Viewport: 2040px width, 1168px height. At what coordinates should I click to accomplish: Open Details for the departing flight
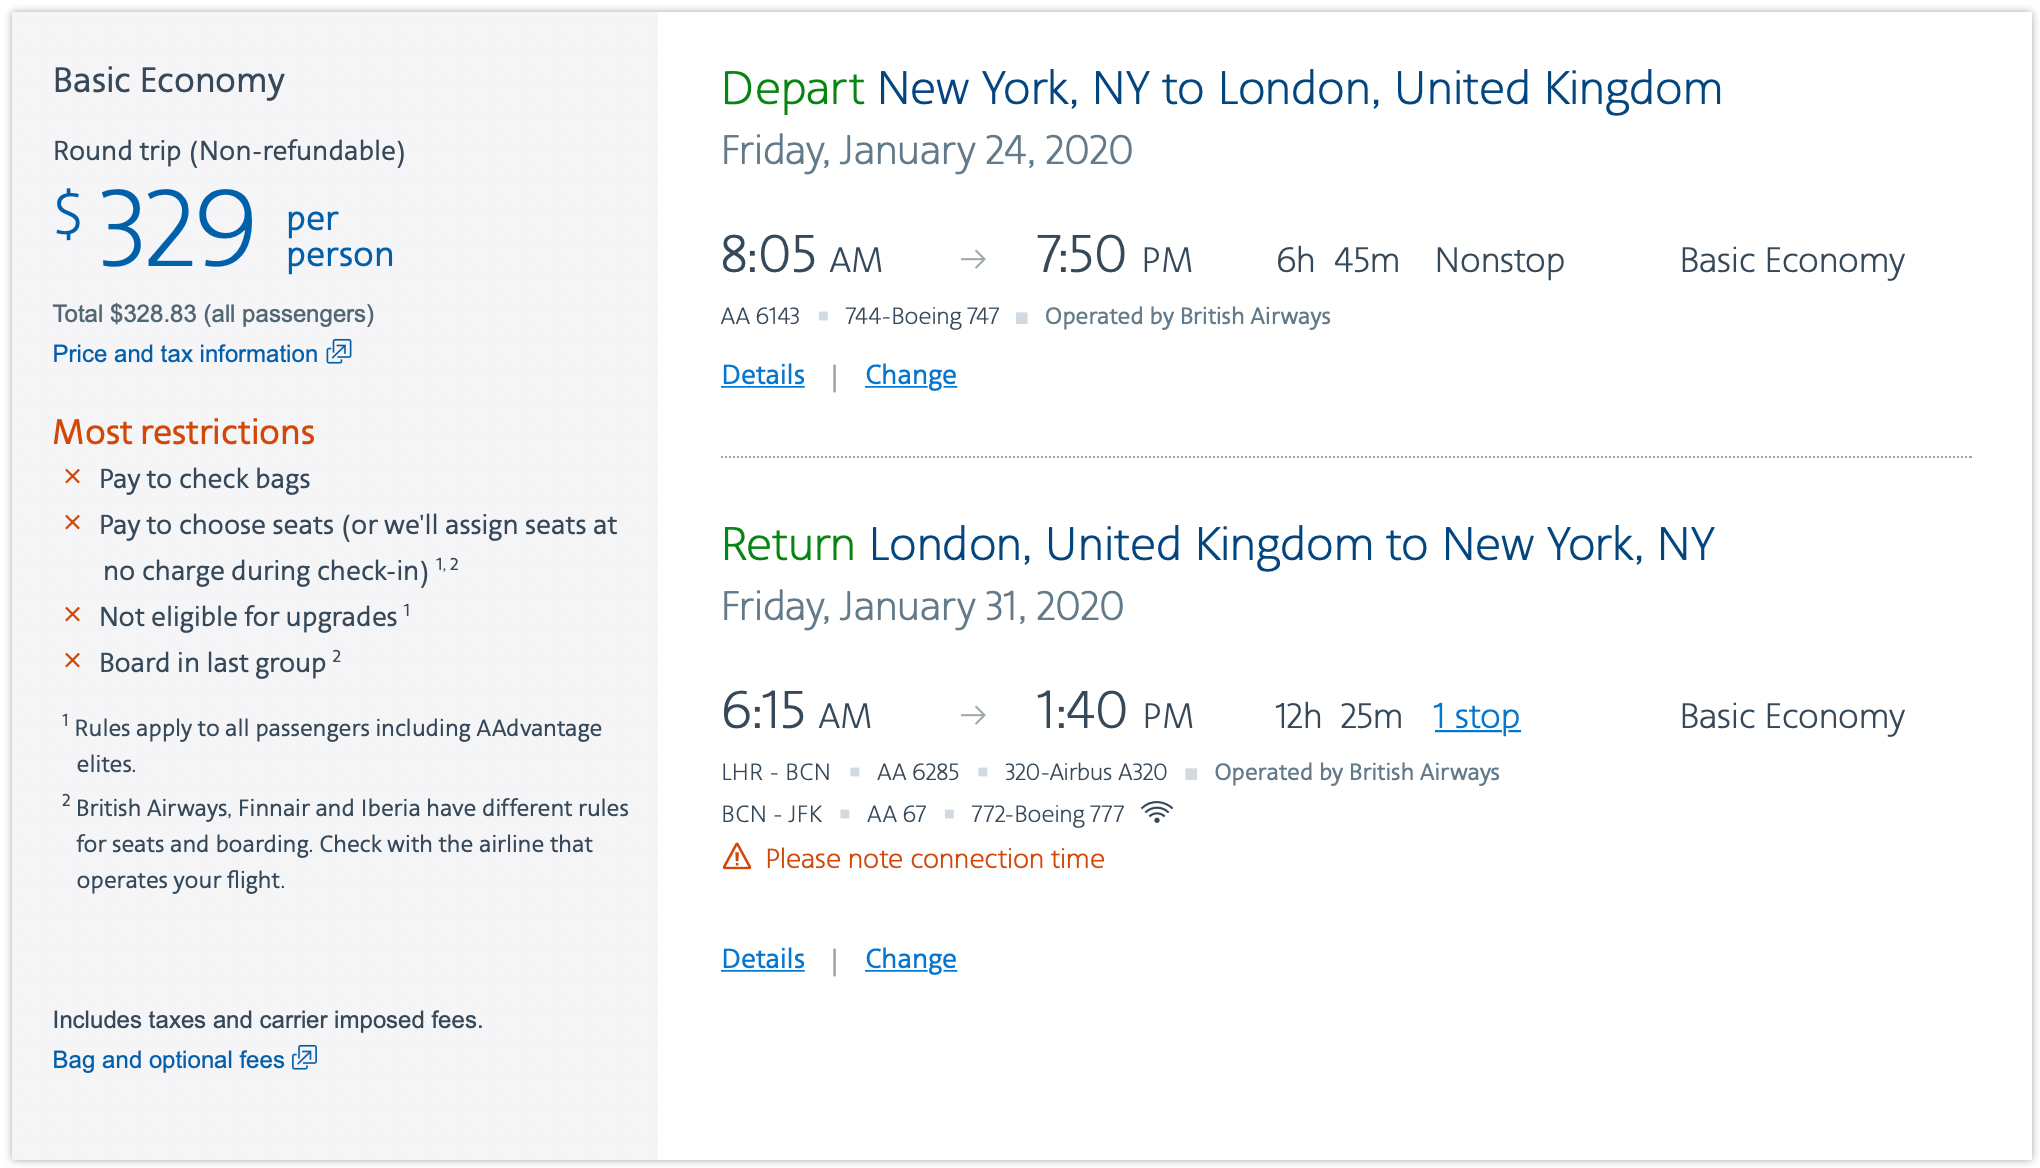[x=763, y=375]
